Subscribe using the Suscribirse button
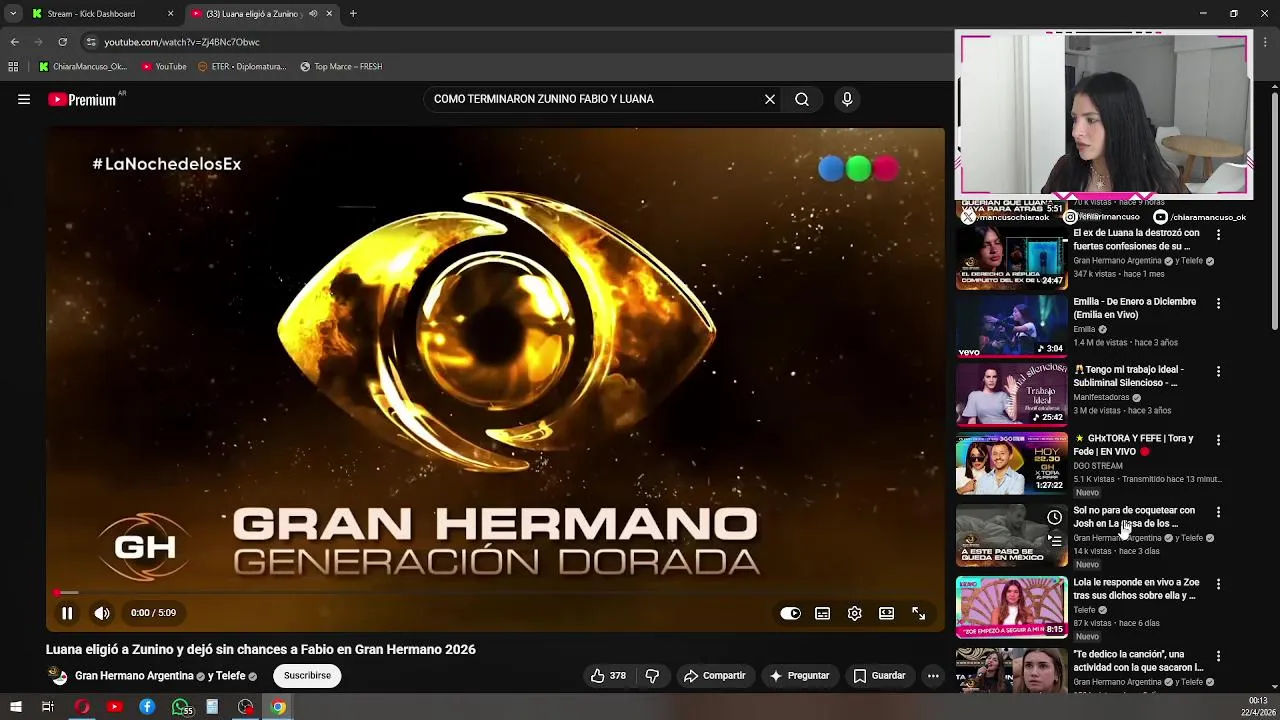The width and height of the screenshot is (1280, 720). (x=307, y=675)
